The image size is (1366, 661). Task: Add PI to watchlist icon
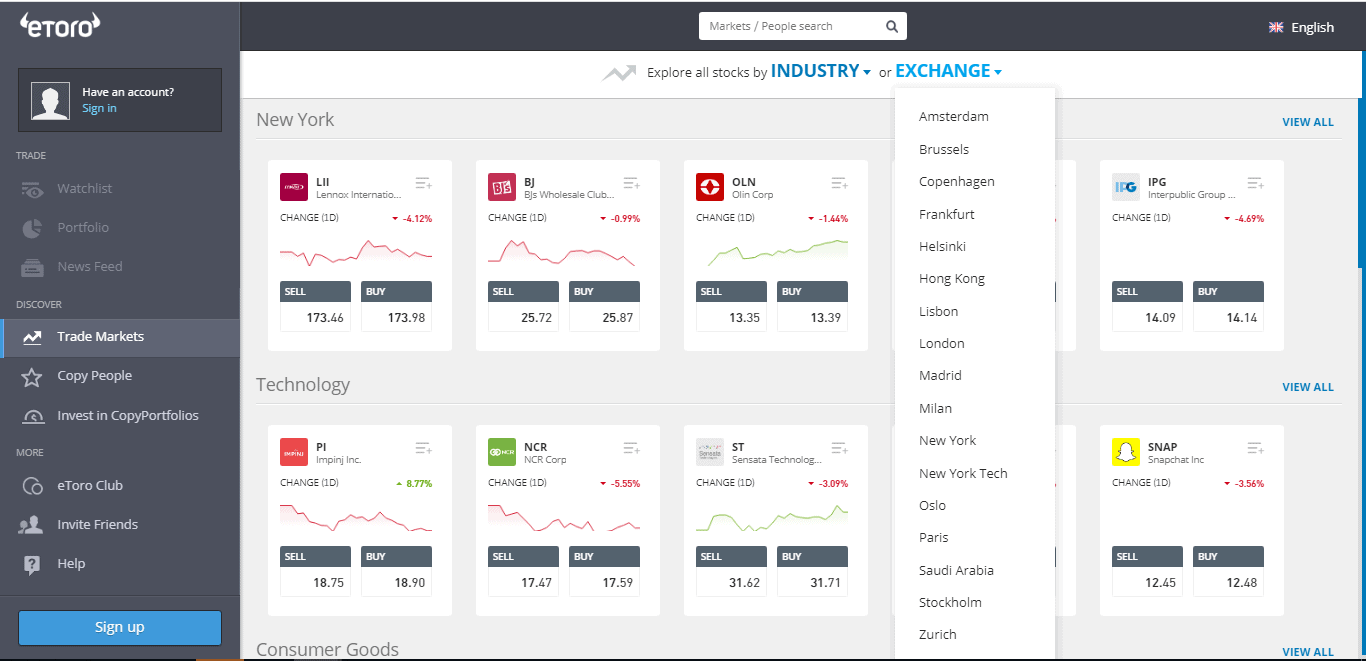[x=424, y=448]
